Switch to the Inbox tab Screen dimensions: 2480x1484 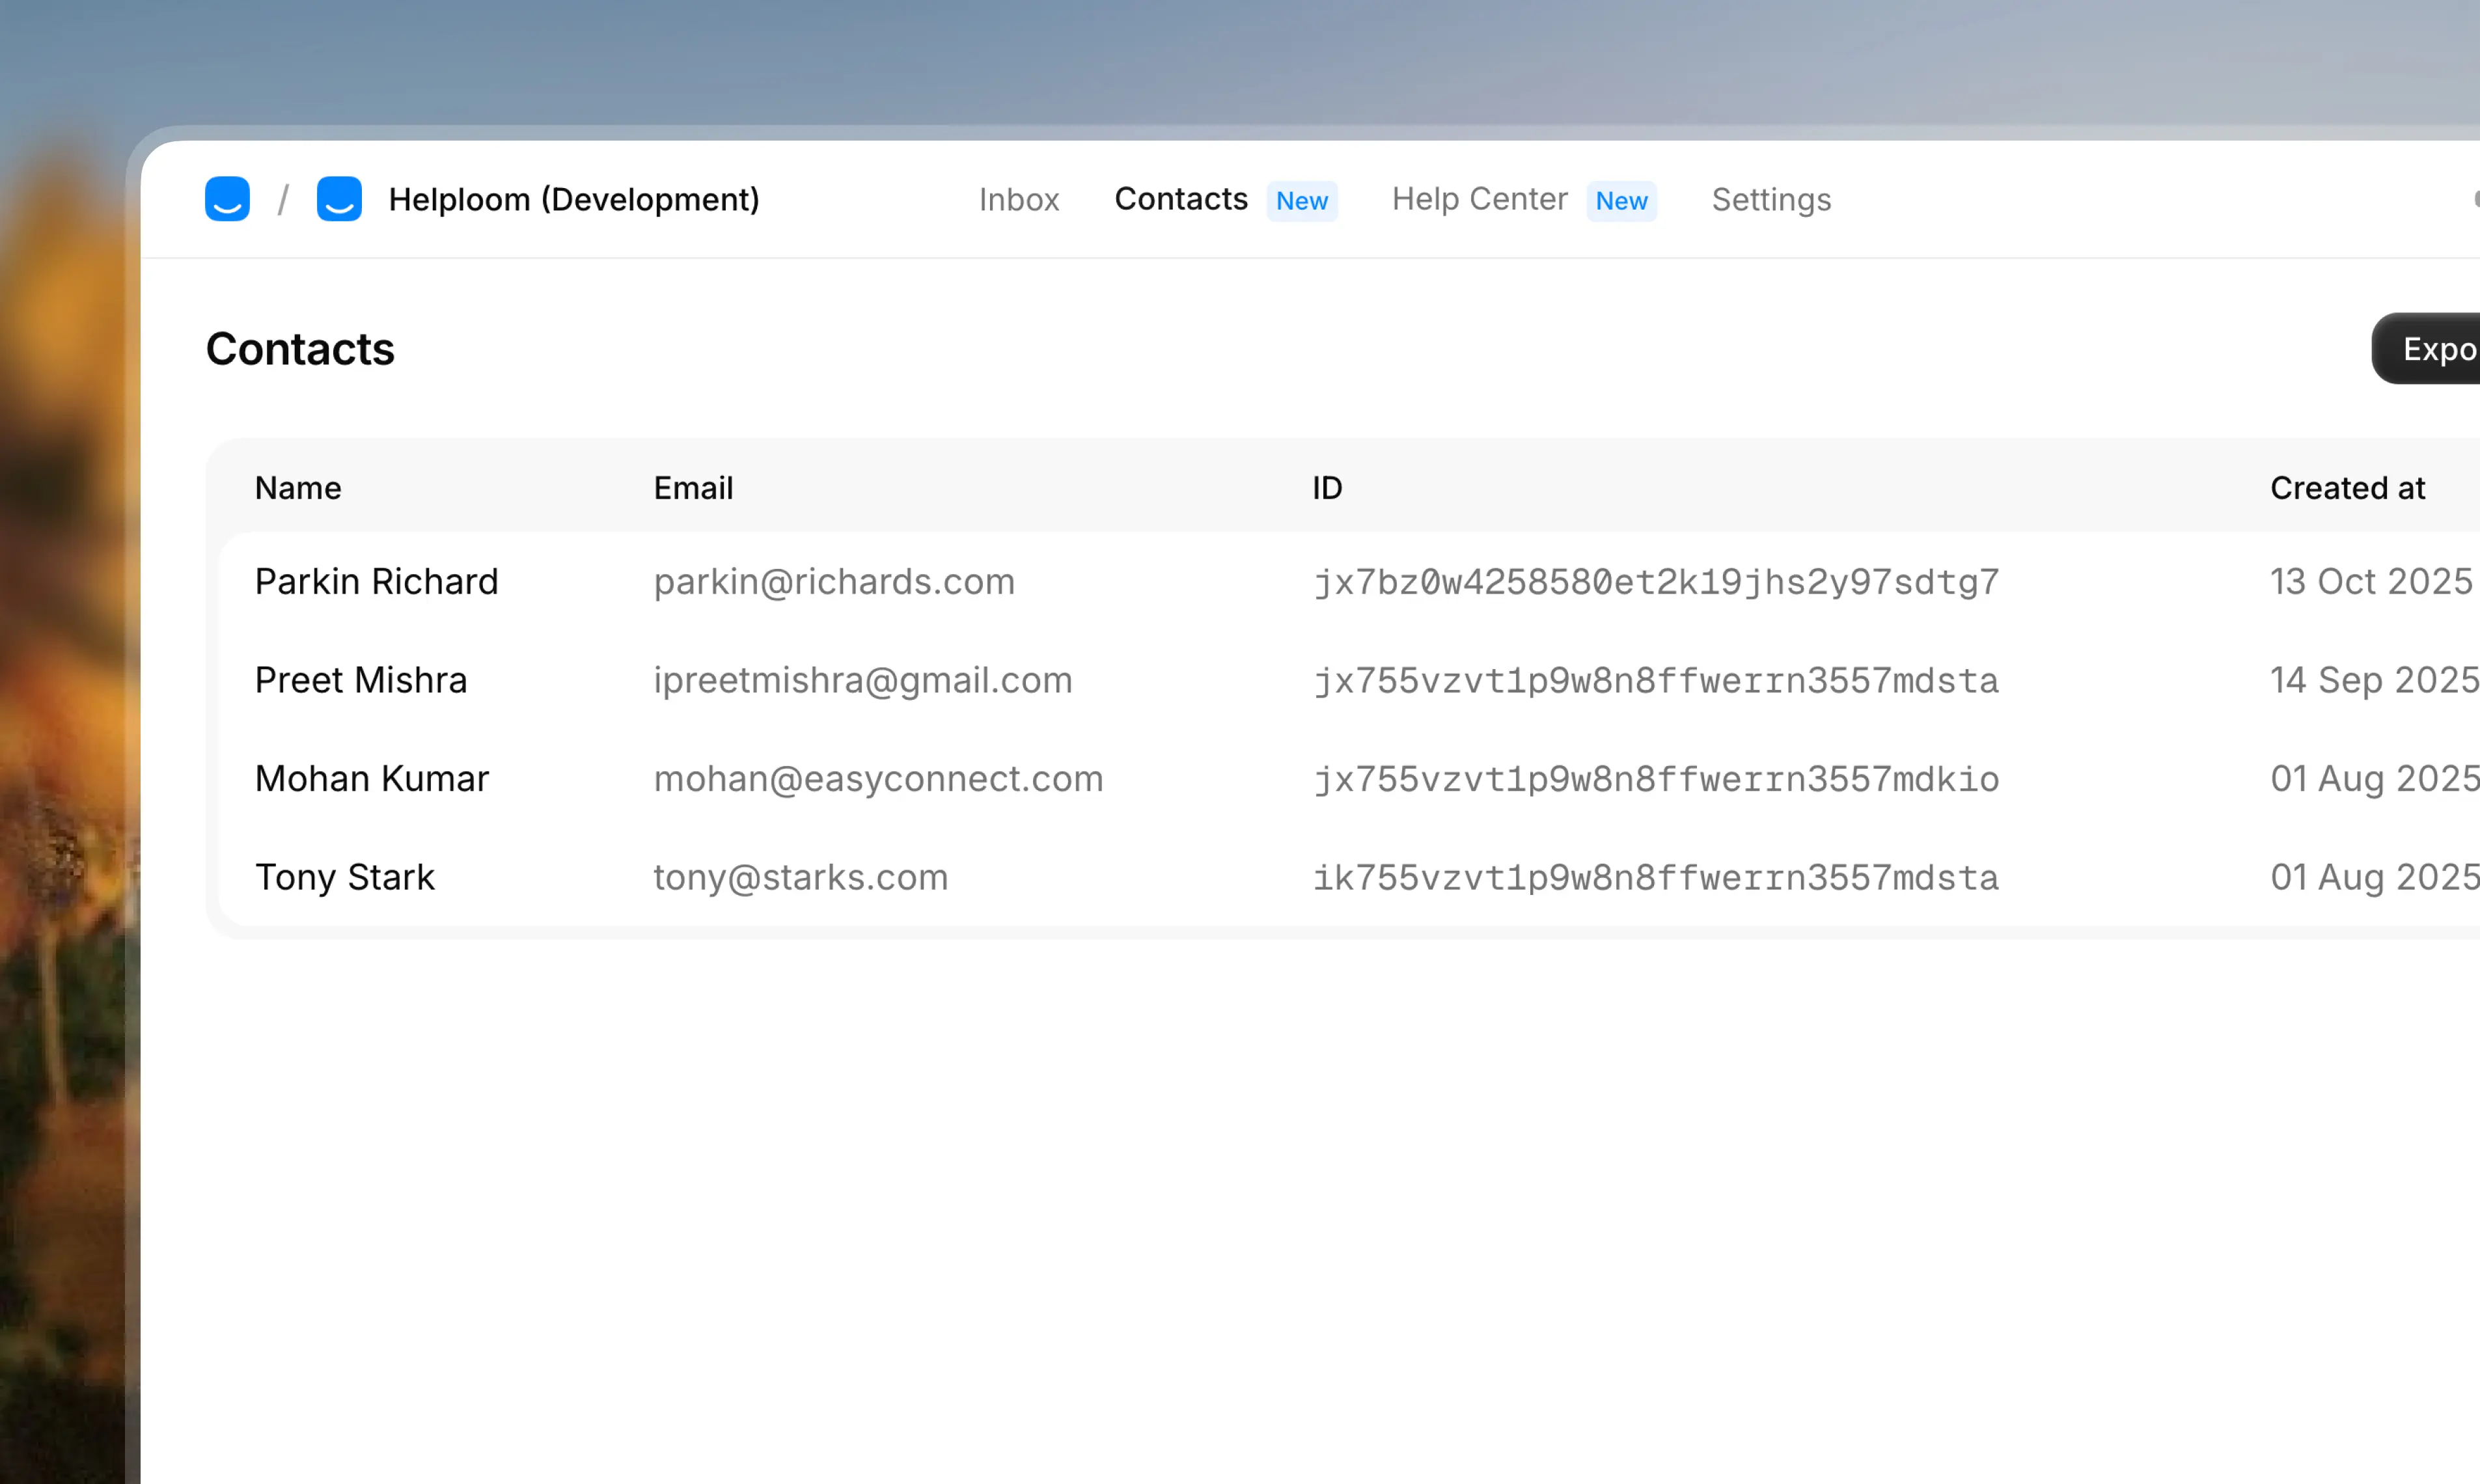click(x=1018, y=200)
